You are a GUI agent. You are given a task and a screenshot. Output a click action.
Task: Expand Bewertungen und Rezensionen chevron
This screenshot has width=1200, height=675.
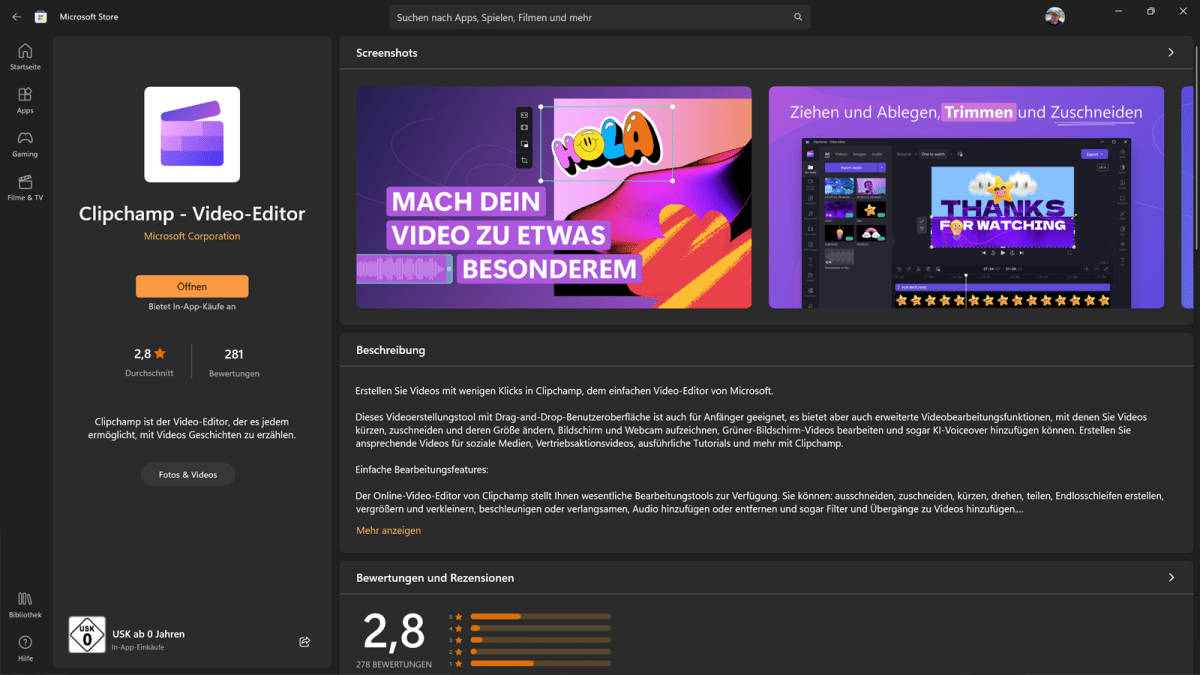click(1171, 577)
